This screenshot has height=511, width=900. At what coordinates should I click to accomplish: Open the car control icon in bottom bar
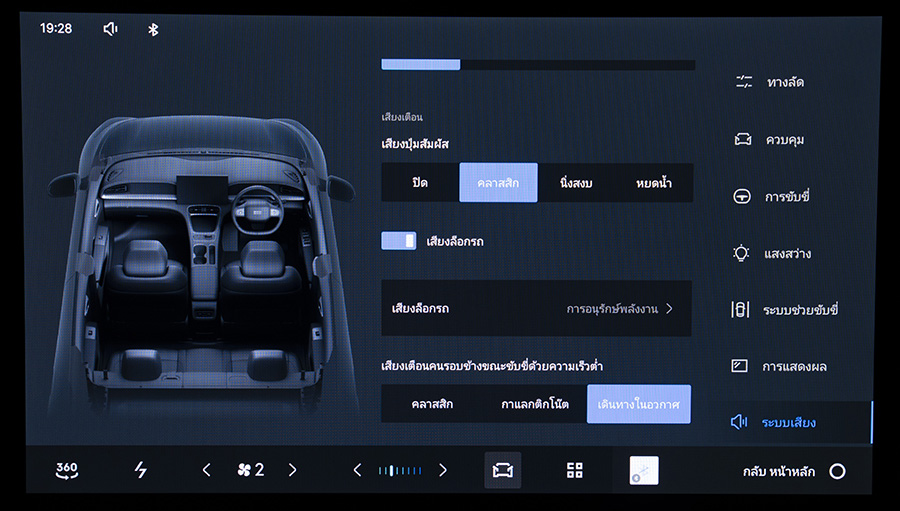pos(502,470)
